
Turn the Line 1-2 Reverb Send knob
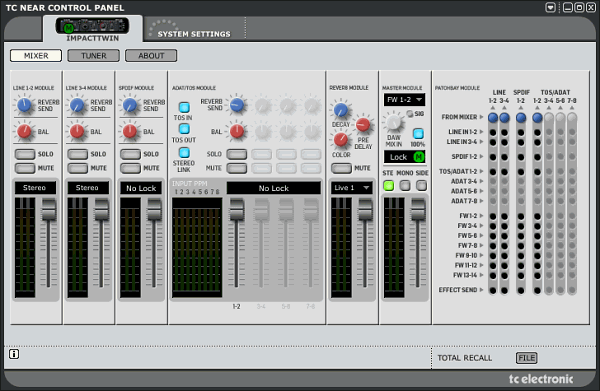(x=24, y=105)
